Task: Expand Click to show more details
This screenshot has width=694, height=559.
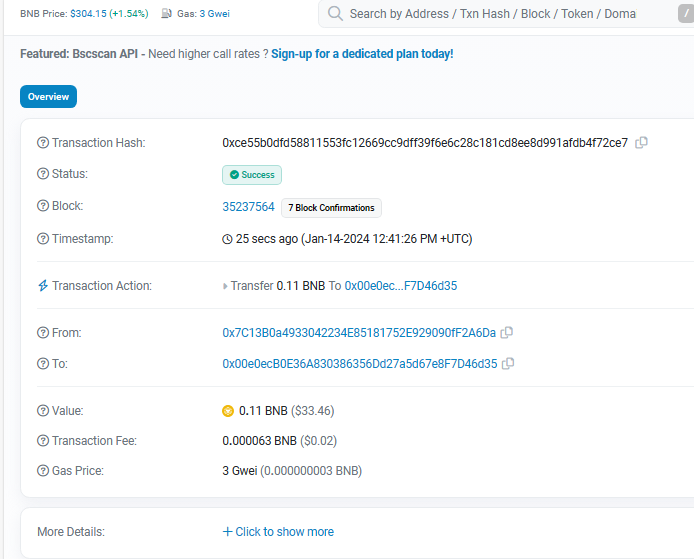Action: [278, 532]
